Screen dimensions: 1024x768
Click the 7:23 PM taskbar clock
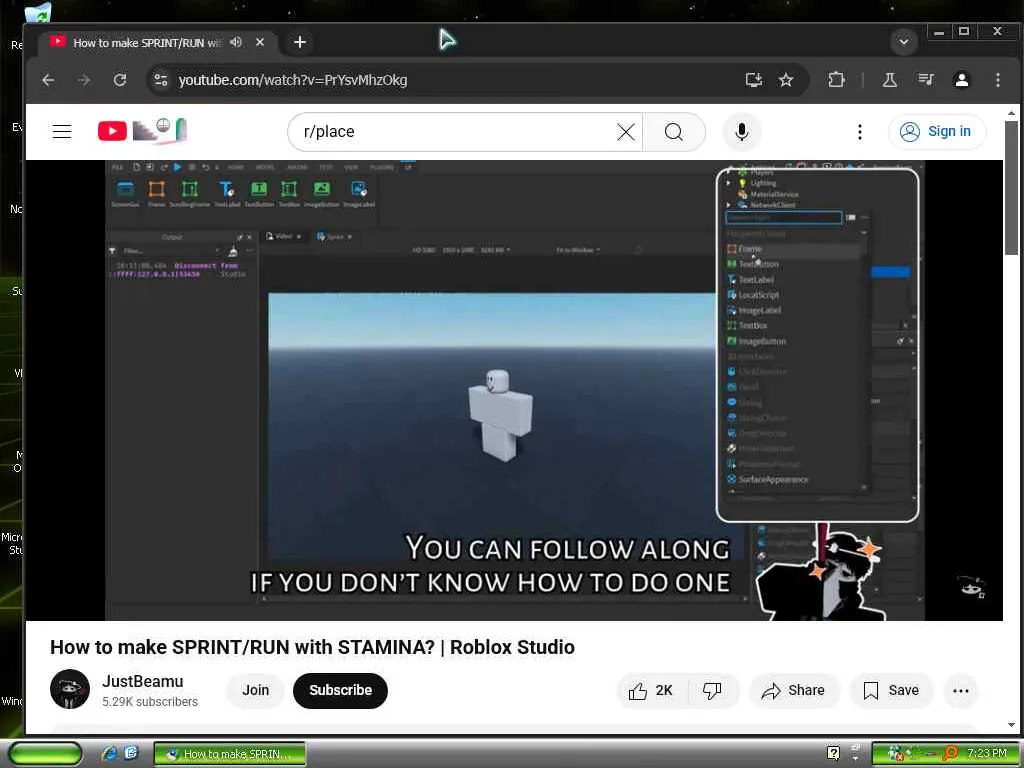pyautogui.click(x=987, y=753)
